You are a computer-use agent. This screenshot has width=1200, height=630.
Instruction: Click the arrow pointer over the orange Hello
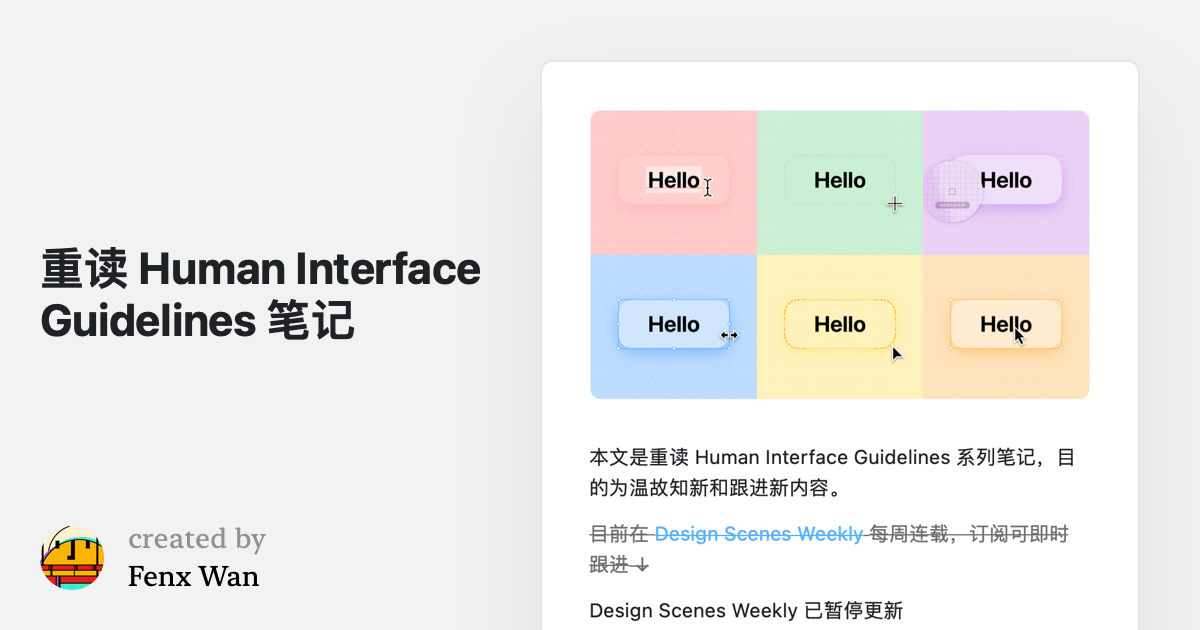tap(1019, 336)
